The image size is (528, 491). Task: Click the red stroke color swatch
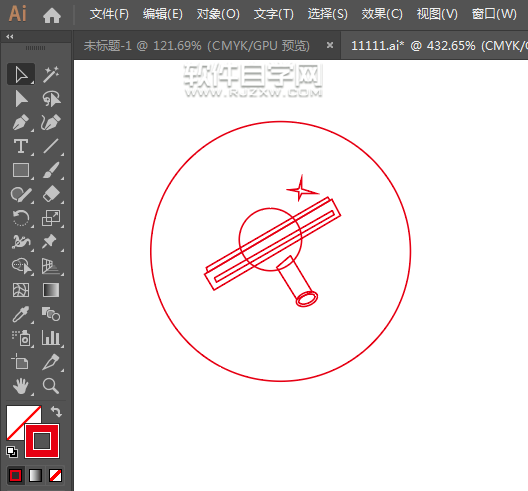[x=42, y=441]
